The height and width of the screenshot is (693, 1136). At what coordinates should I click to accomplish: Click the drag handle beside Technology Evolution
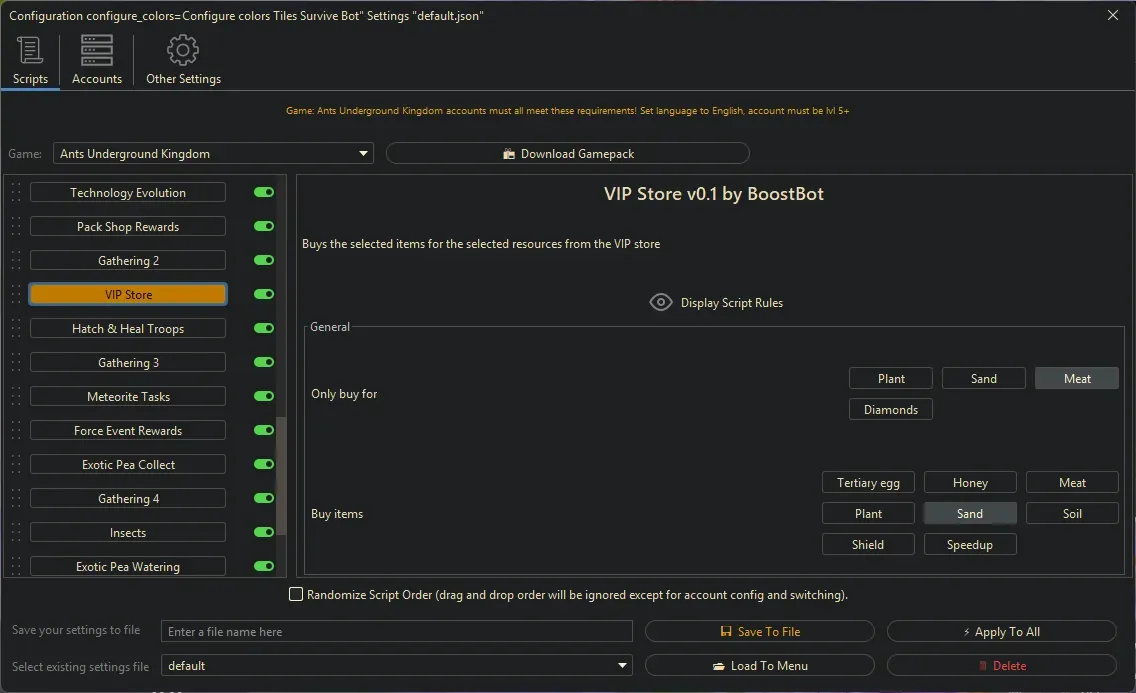(x=16, y=192)
